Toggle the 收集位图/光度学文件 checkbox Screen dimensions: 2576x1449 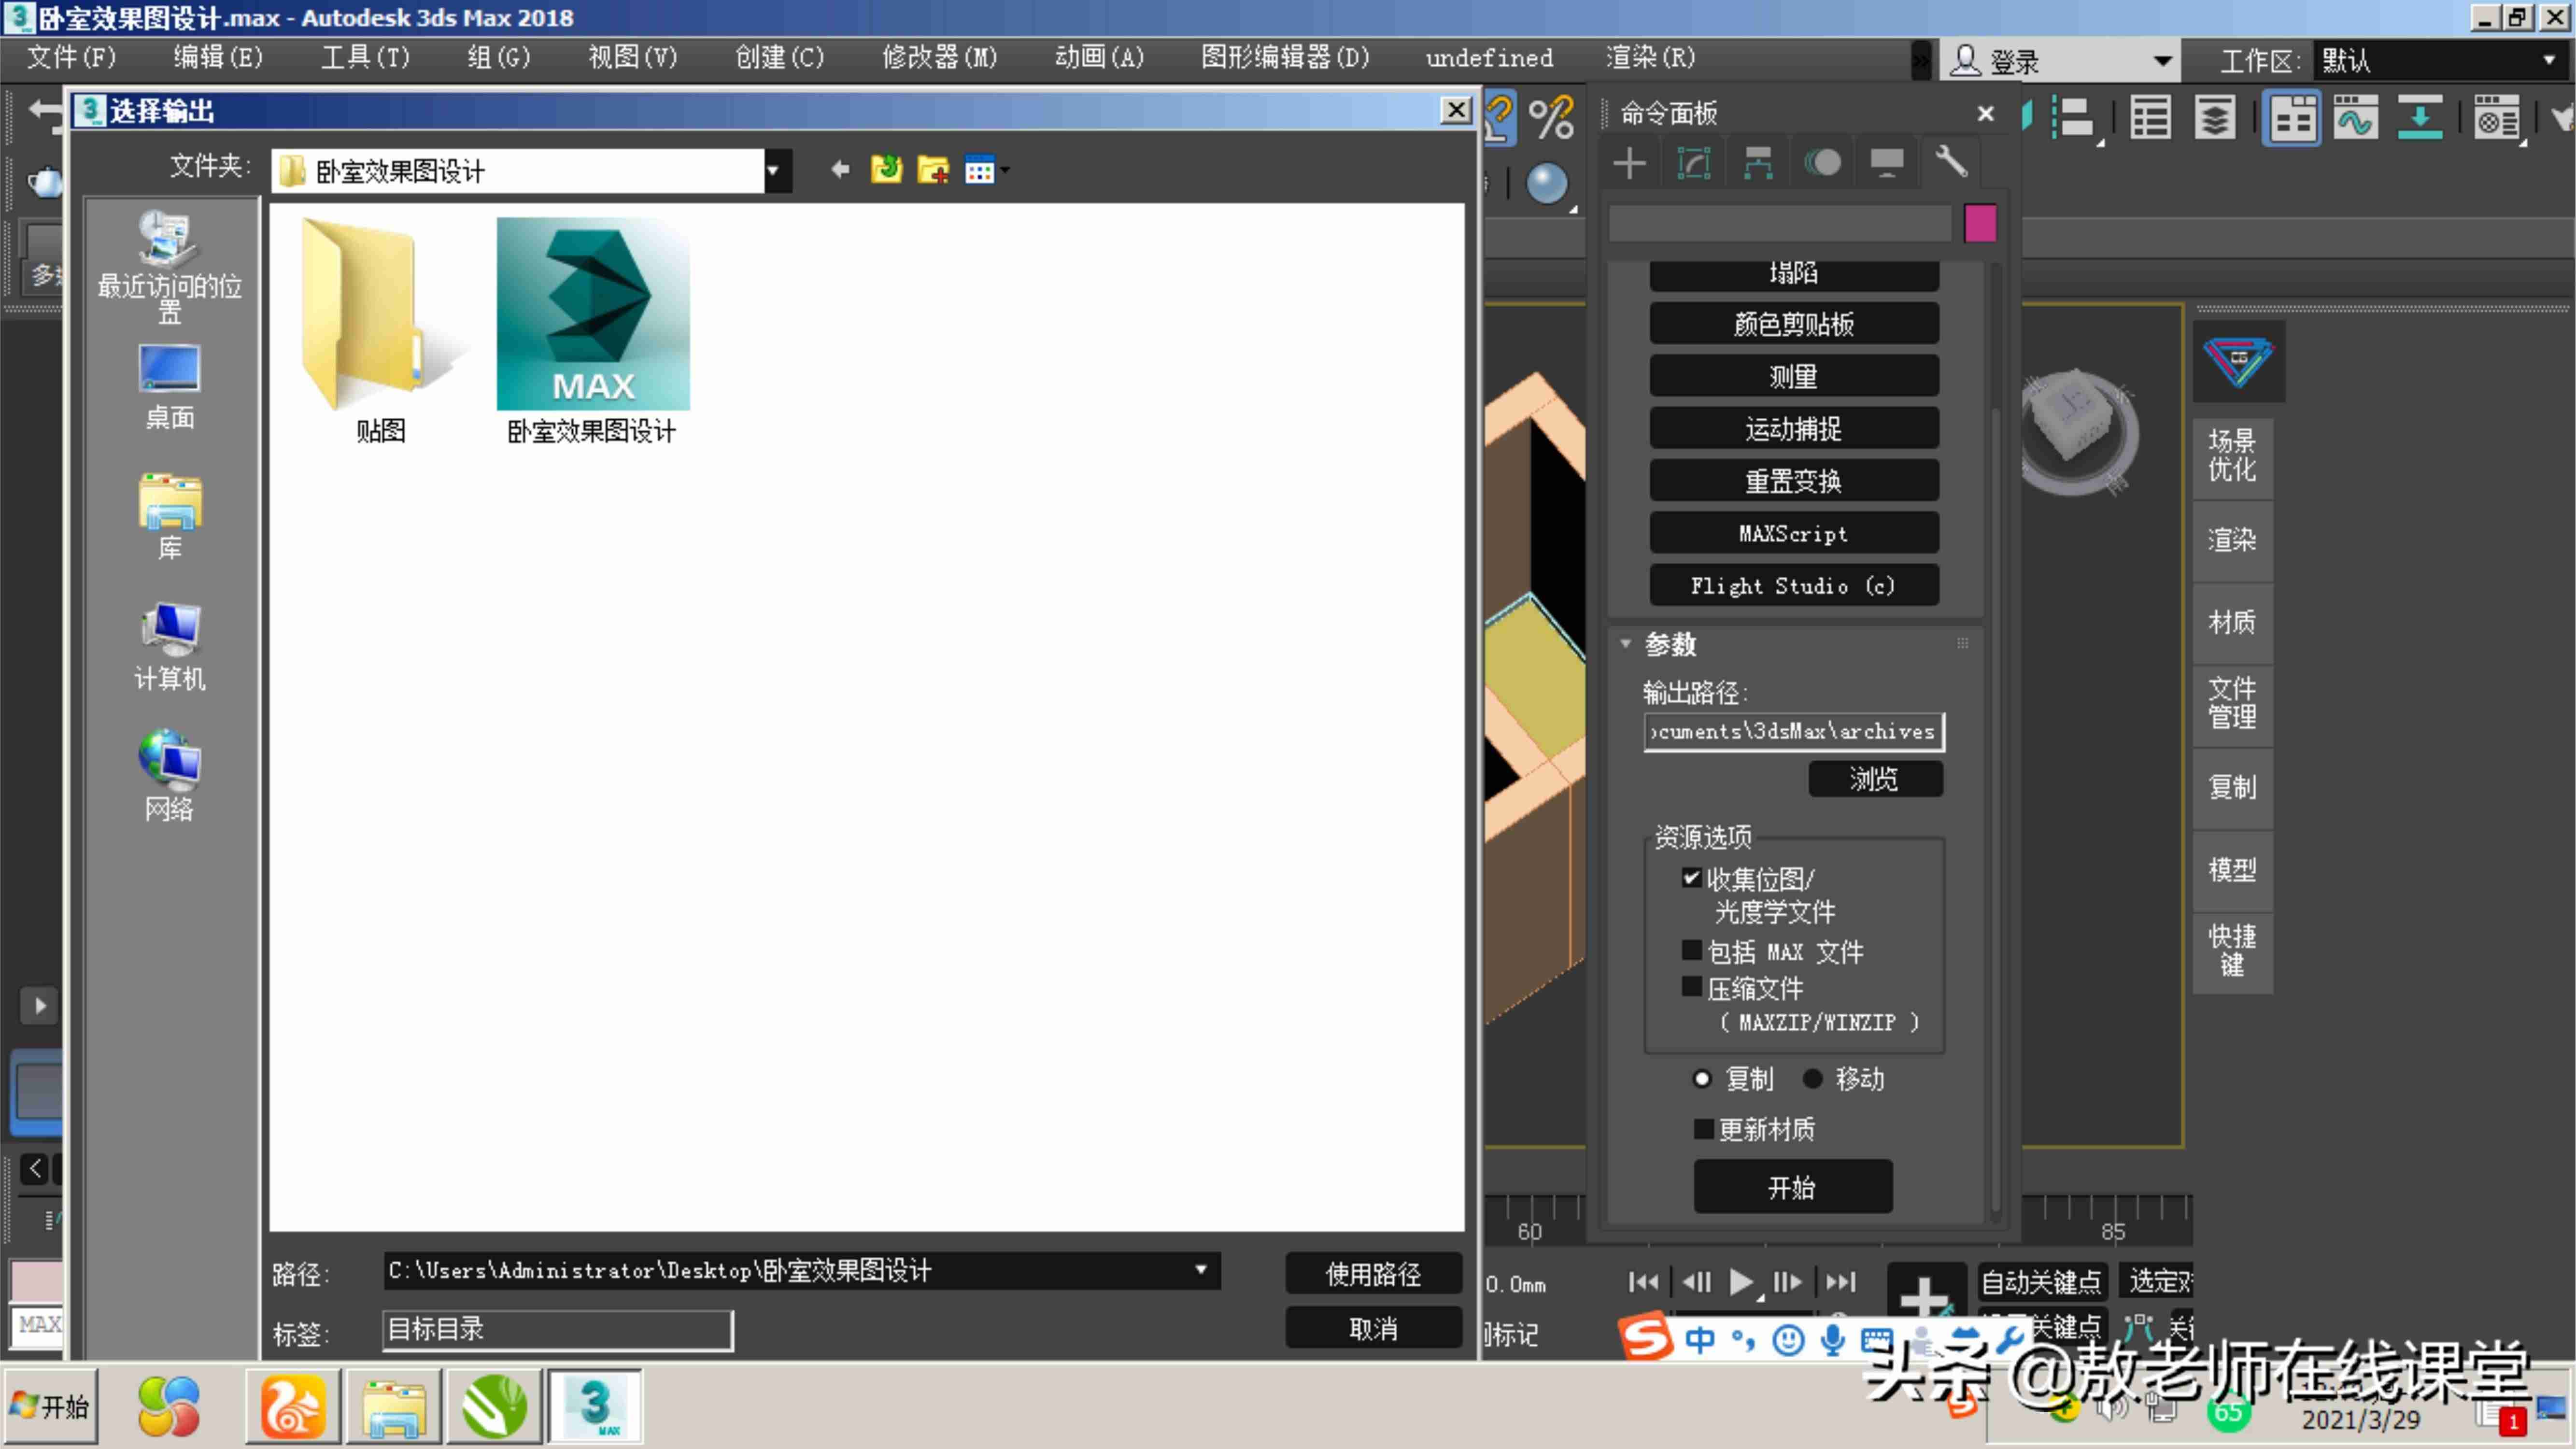click(x=1691, y=878)
